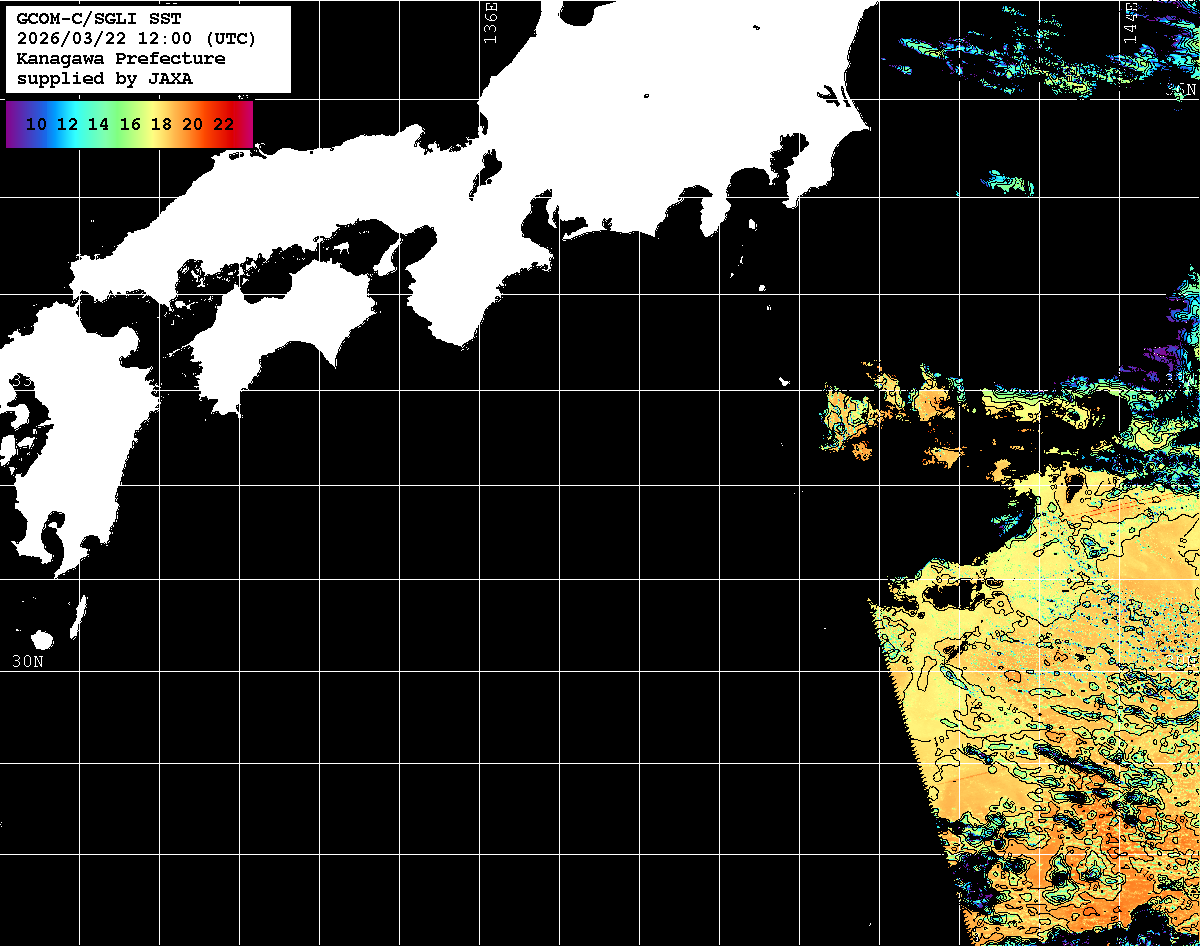Click the Kanagawa Prefecture label
This screenshot has height=946, width=1200.
(121, 59)
